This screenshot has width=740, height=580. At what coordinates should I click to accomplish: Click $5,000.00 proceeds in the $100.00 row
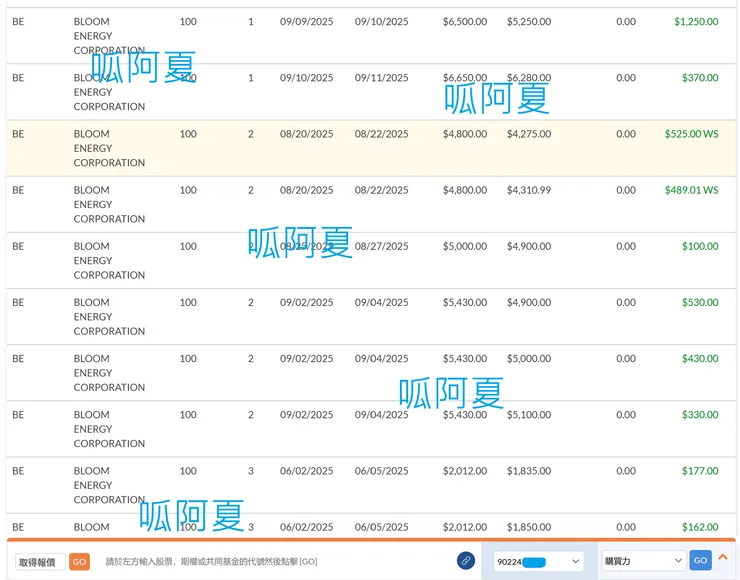[x=465, y=246]
